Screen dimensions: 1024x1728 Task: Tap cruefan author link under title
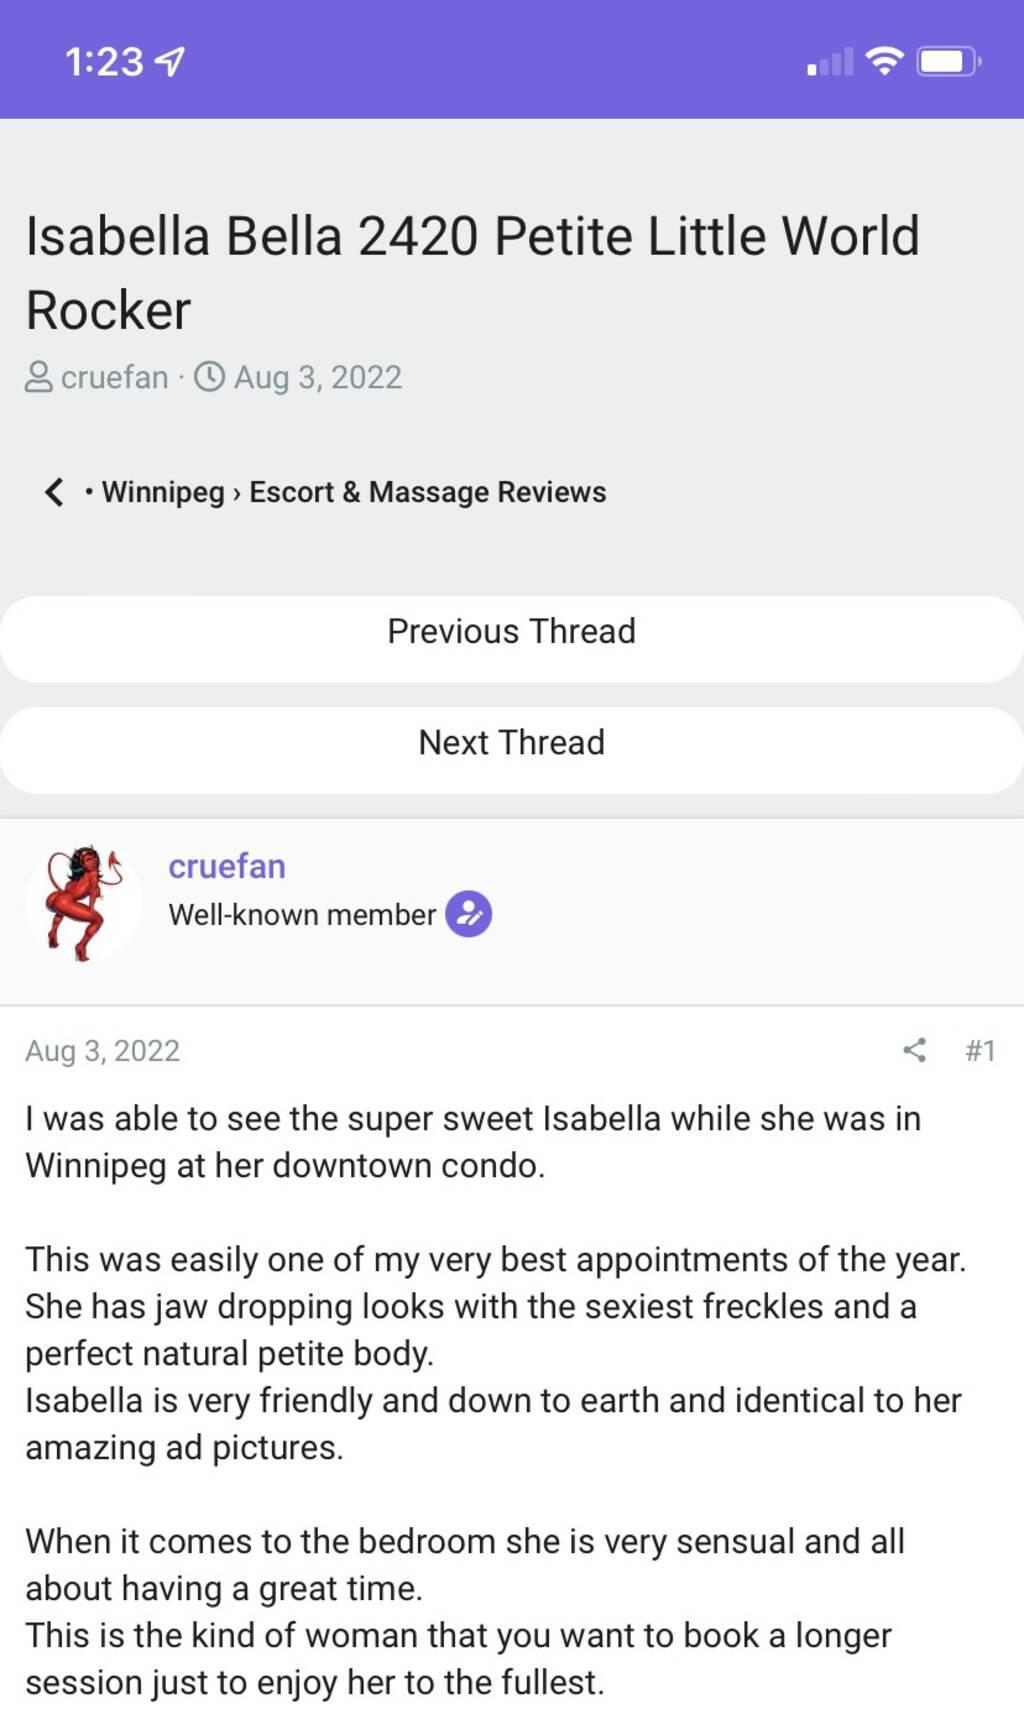[114, 377]
